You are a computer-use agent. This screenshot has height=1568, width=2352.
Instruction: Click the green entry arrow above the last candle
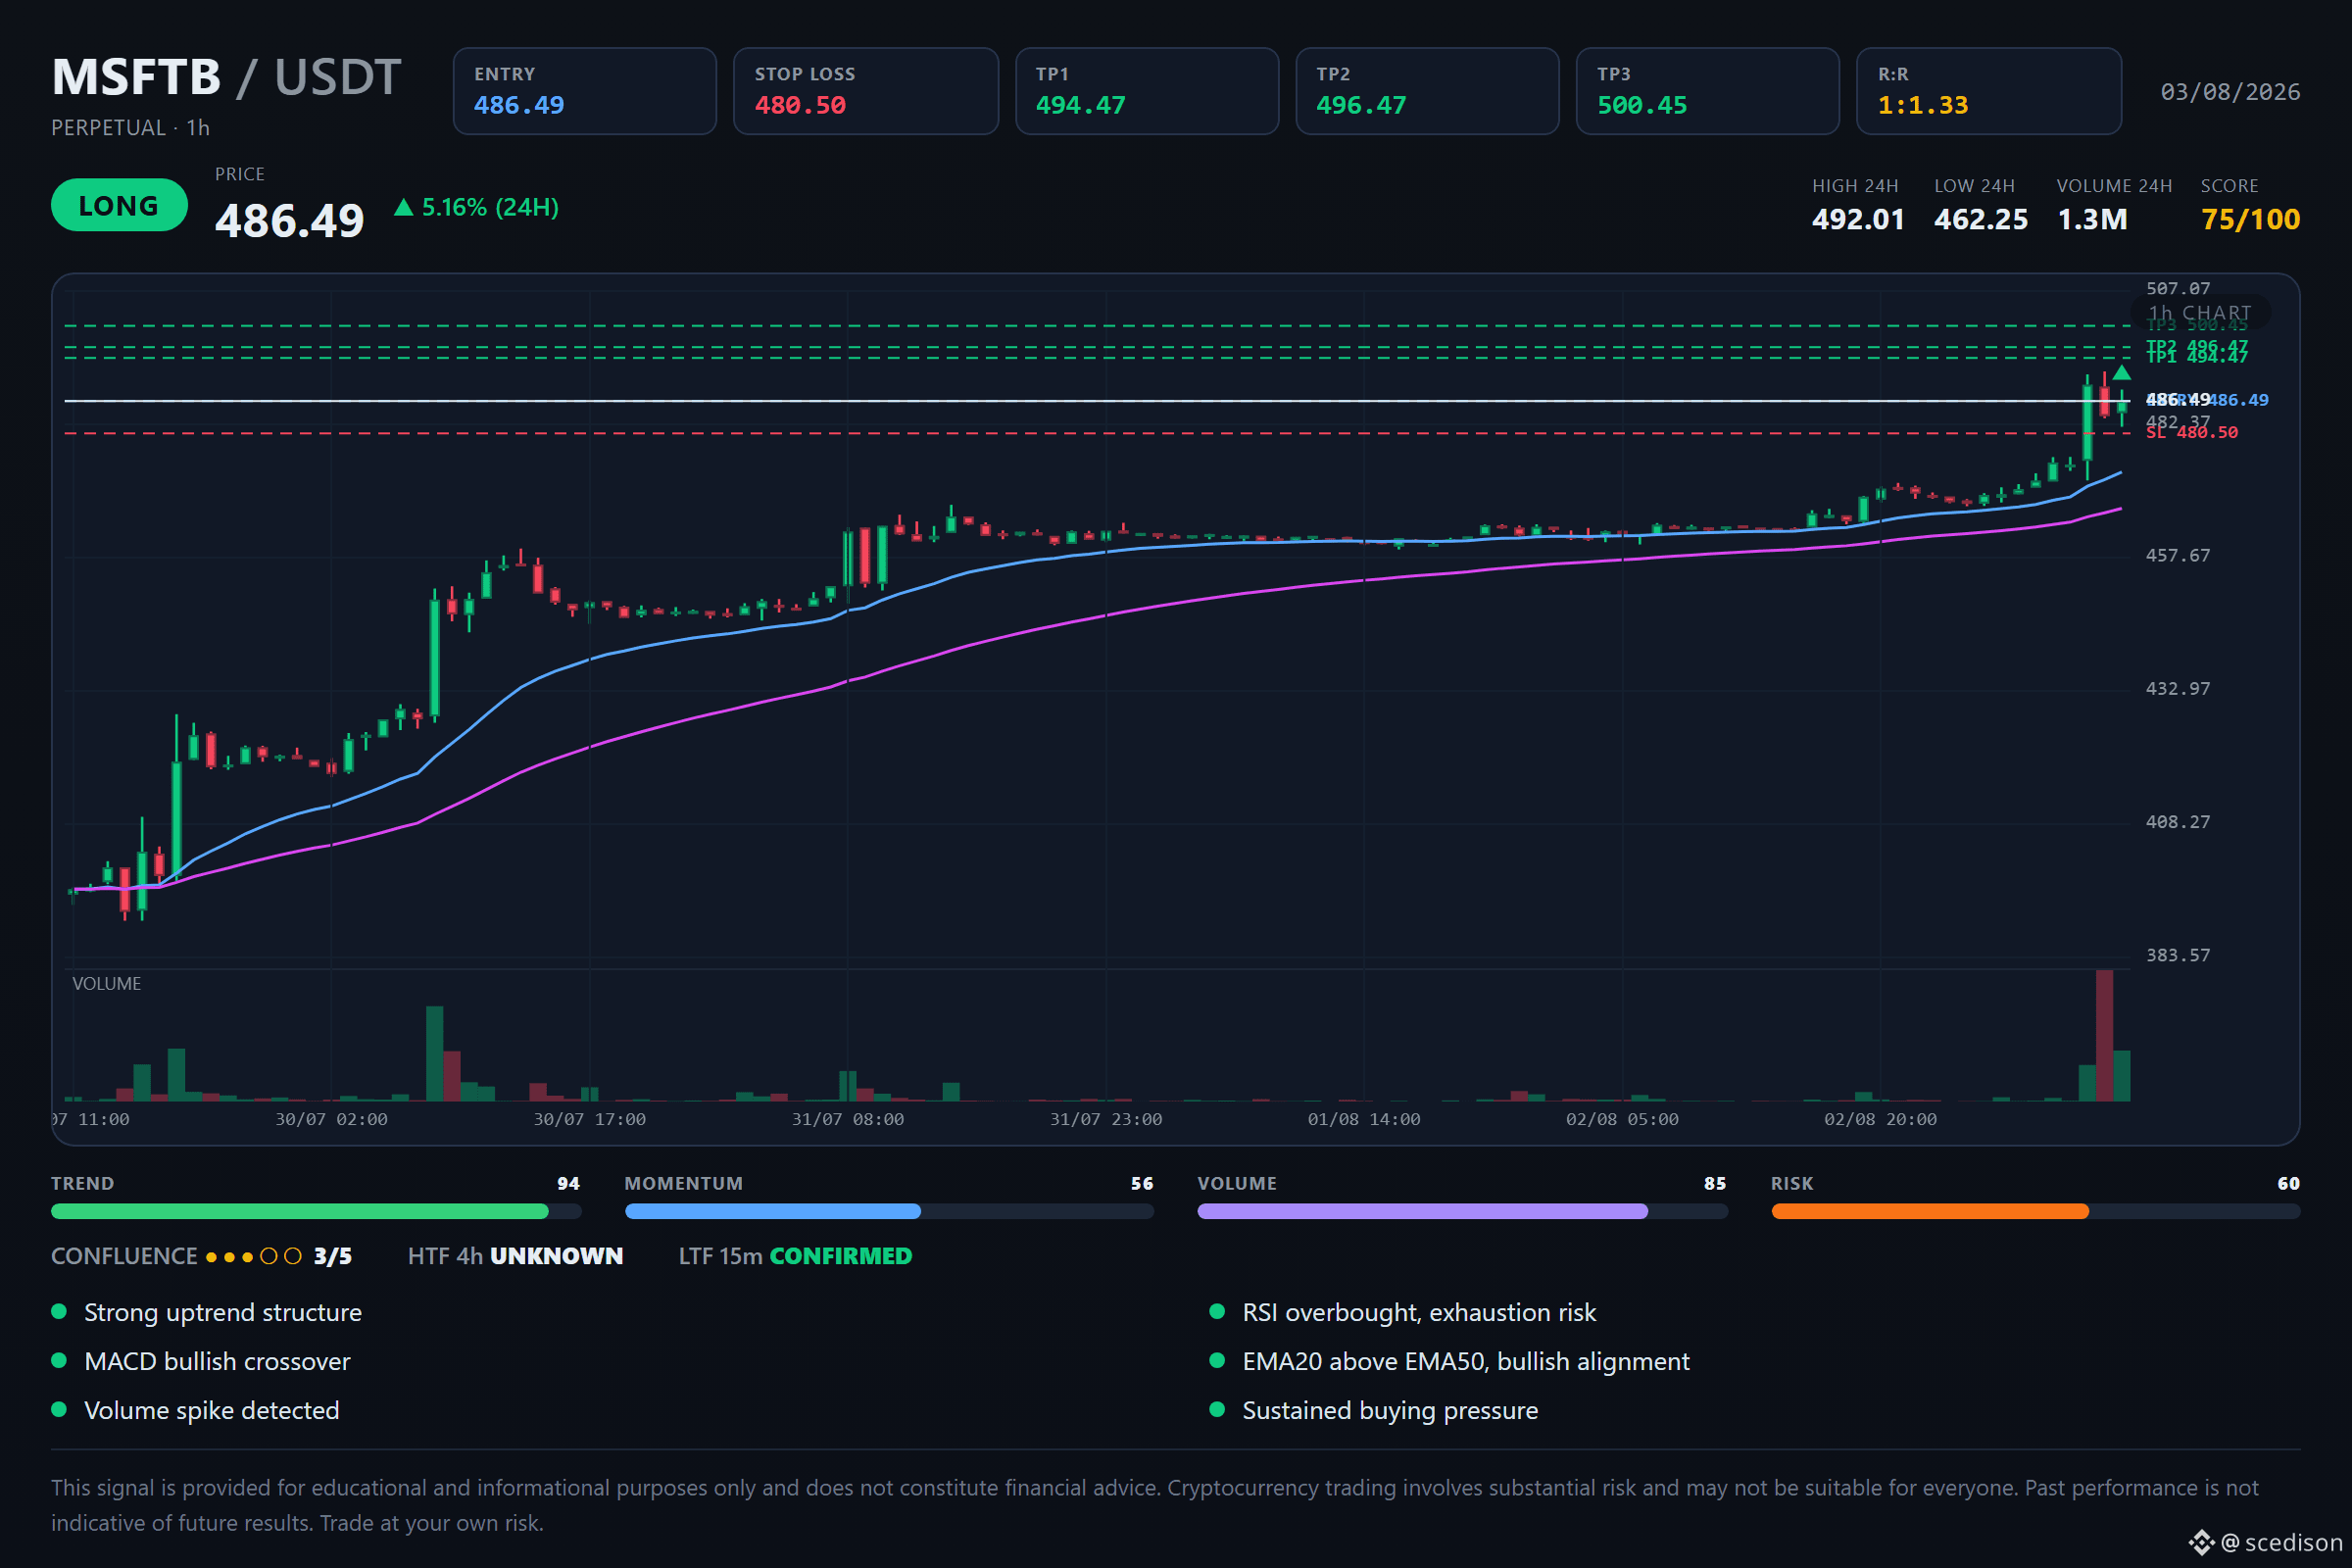[2121, 372]
